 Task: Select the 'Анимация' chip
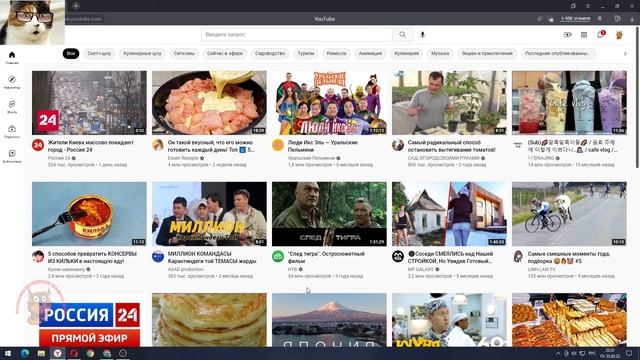(370, 53)
